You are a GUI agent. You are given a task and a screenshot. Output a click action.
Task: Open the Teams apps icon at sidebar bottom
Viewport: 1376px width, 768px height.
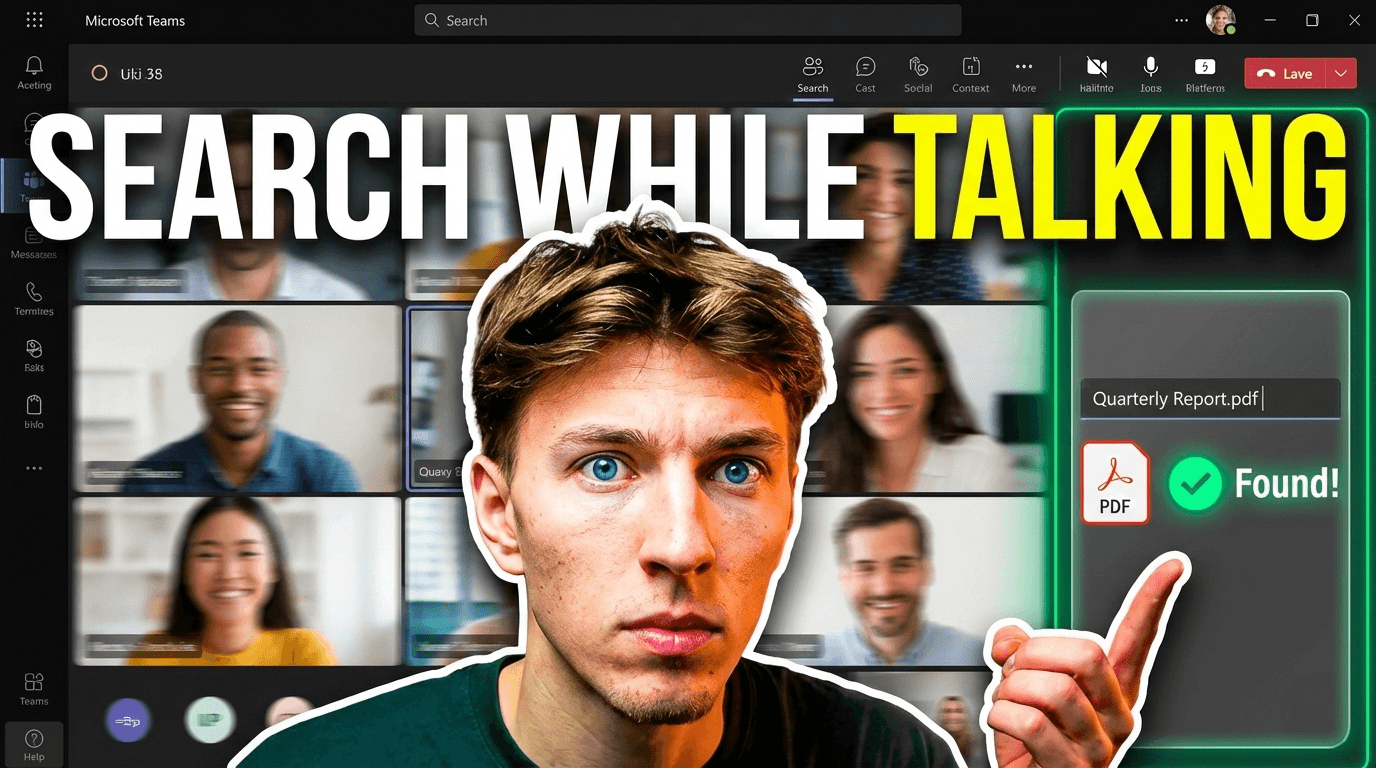point(34,688)
